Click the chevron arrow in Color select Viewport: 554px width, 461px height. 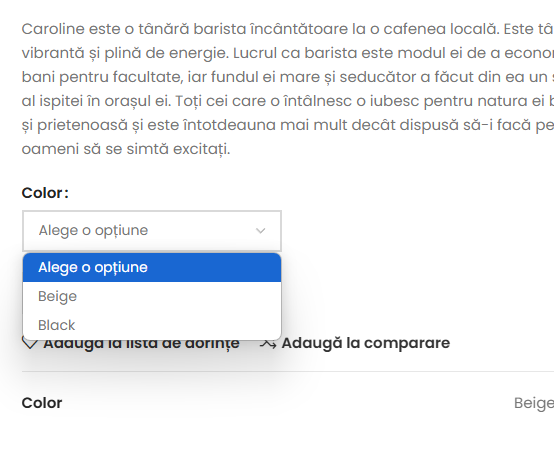pos(261,231)
